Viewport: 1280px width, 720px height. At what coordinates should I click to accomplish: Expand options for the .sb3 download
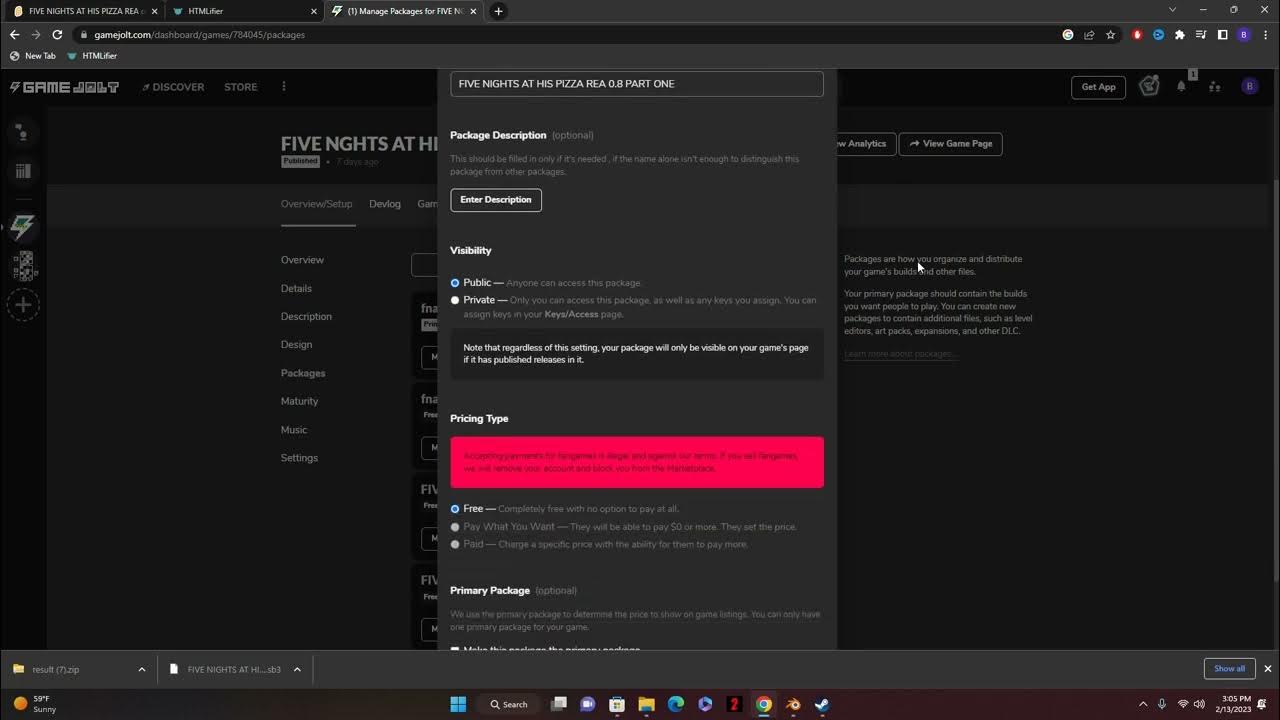(x=297, y=669)
